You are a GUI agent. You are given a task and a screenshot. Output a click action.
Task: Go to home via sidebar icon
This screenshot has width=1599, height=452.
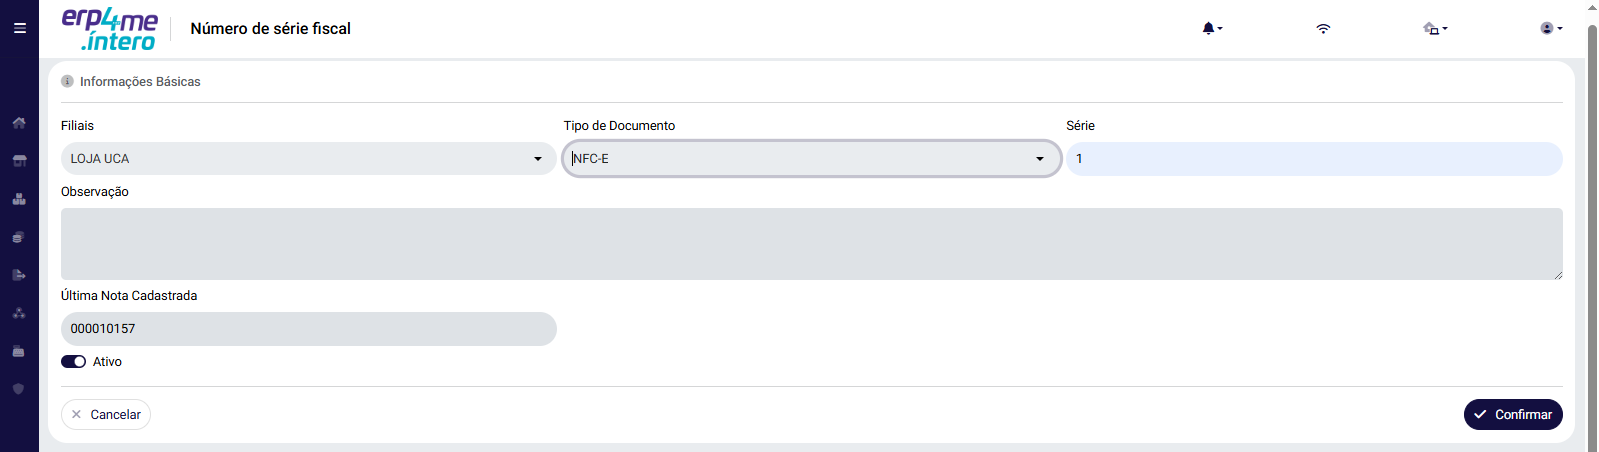tap(19, 123)
